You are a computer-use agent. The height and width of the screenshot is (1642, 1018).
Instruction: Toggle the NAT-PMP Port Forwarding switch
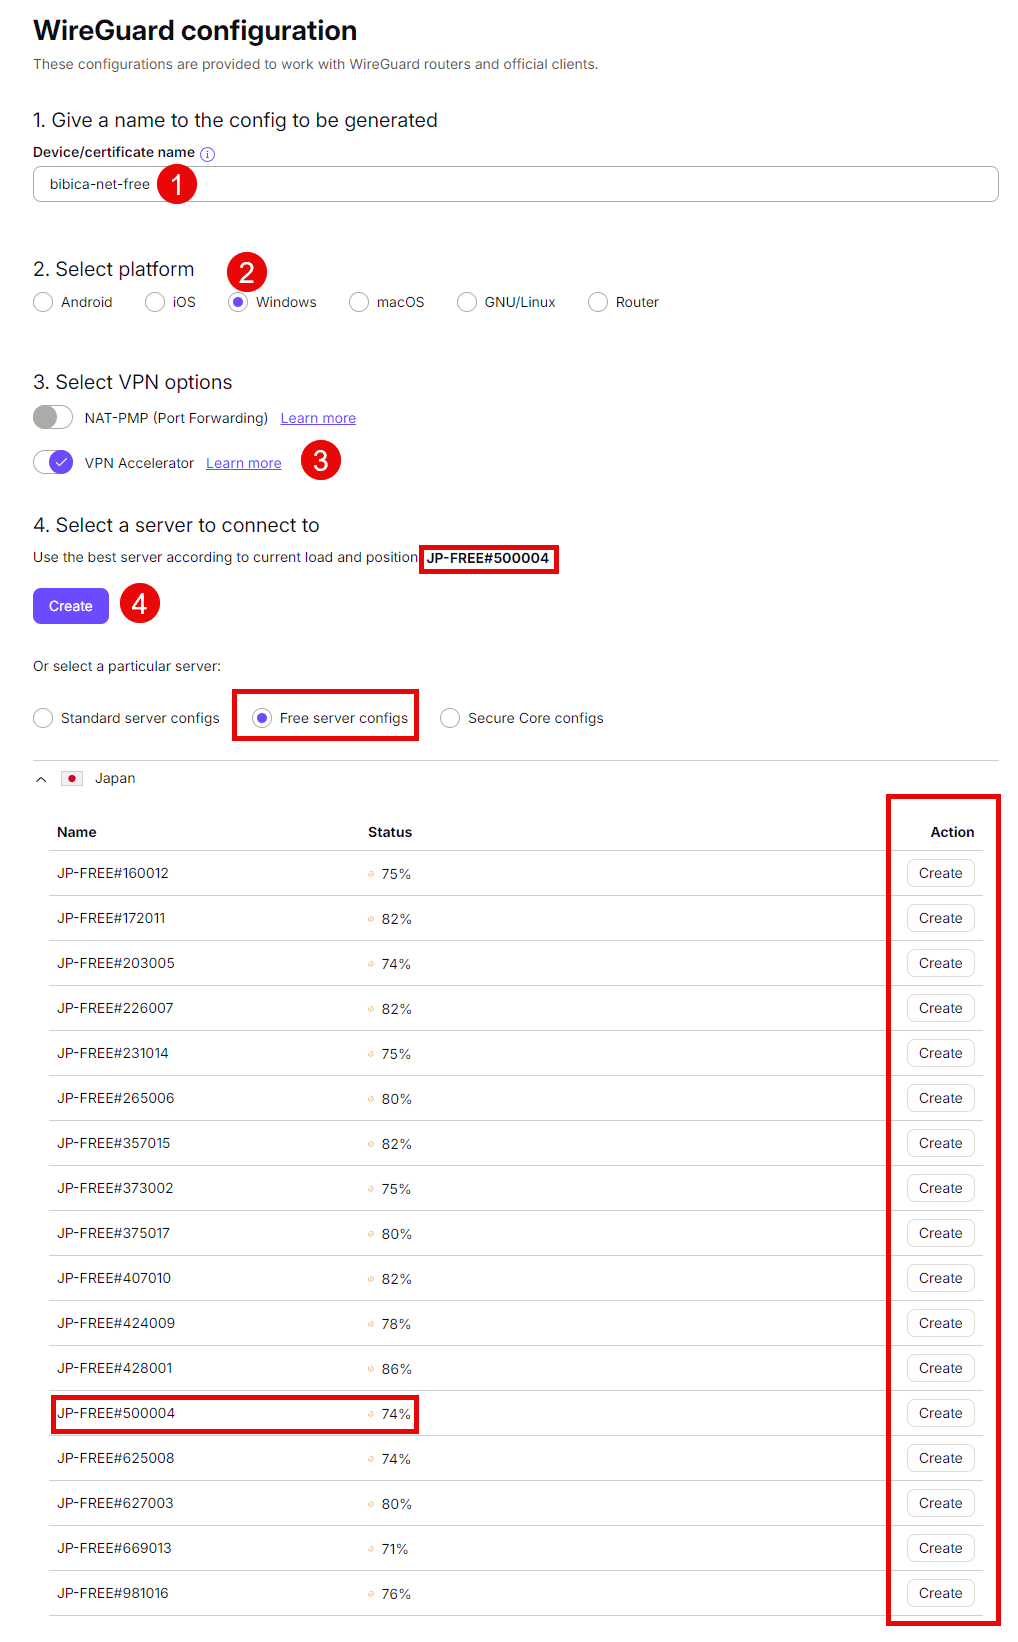click(53, 417)
